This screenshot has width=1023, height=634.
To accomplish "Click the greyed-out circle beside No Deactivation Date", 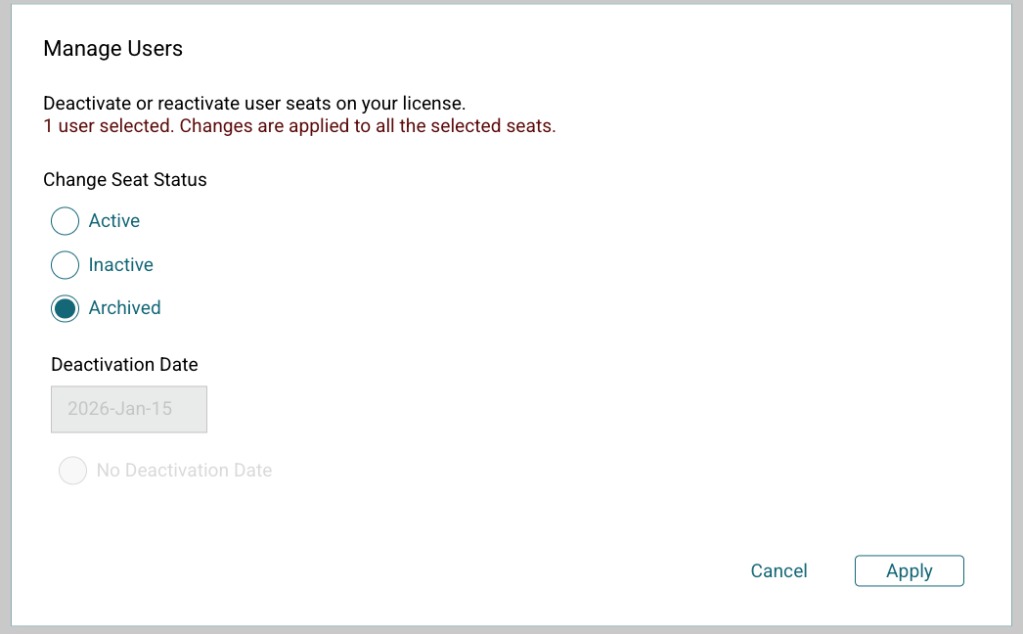I will pyautogui.click(x=73, y=470).
